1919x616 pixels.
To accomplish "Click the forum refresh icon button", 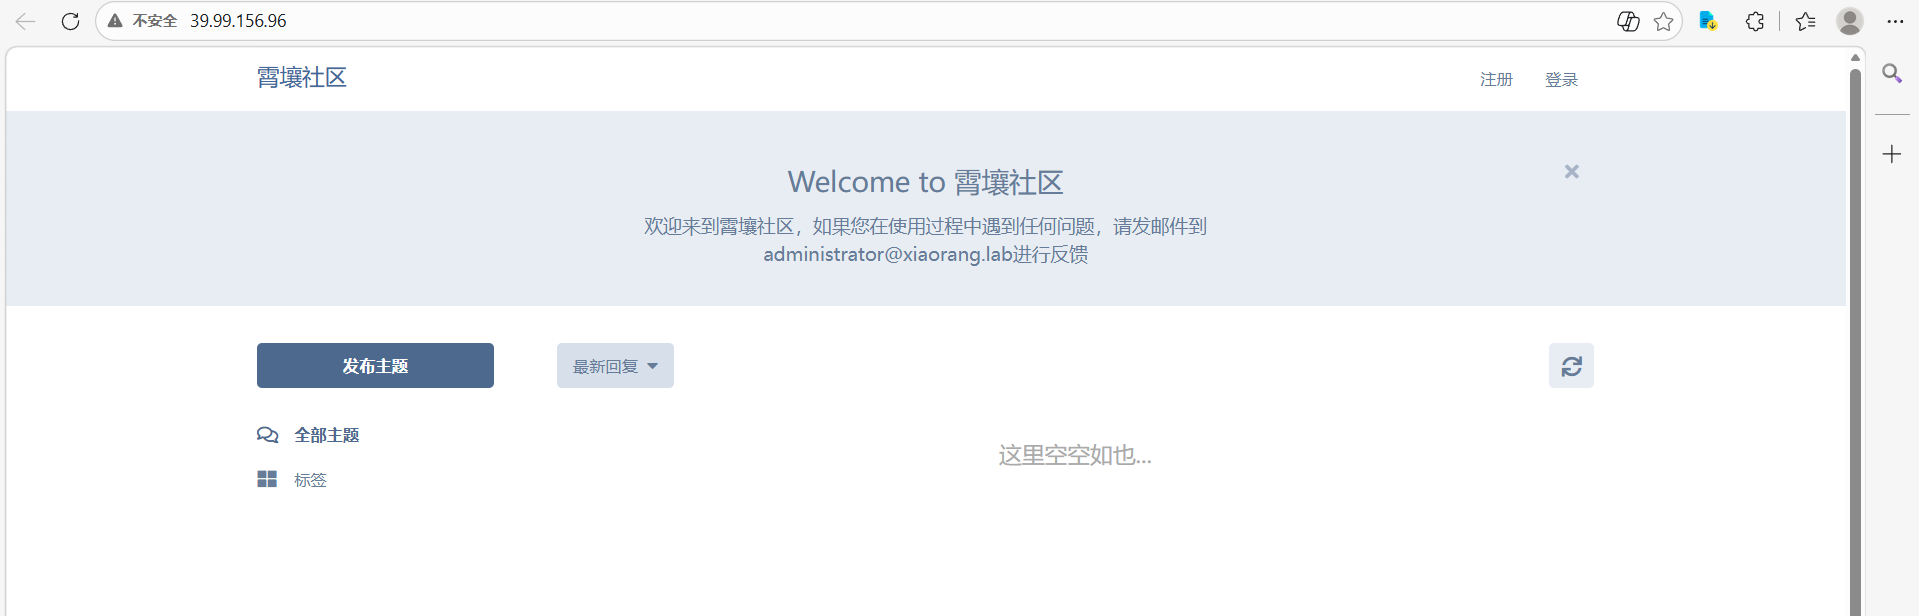I will pos(1571,366).
